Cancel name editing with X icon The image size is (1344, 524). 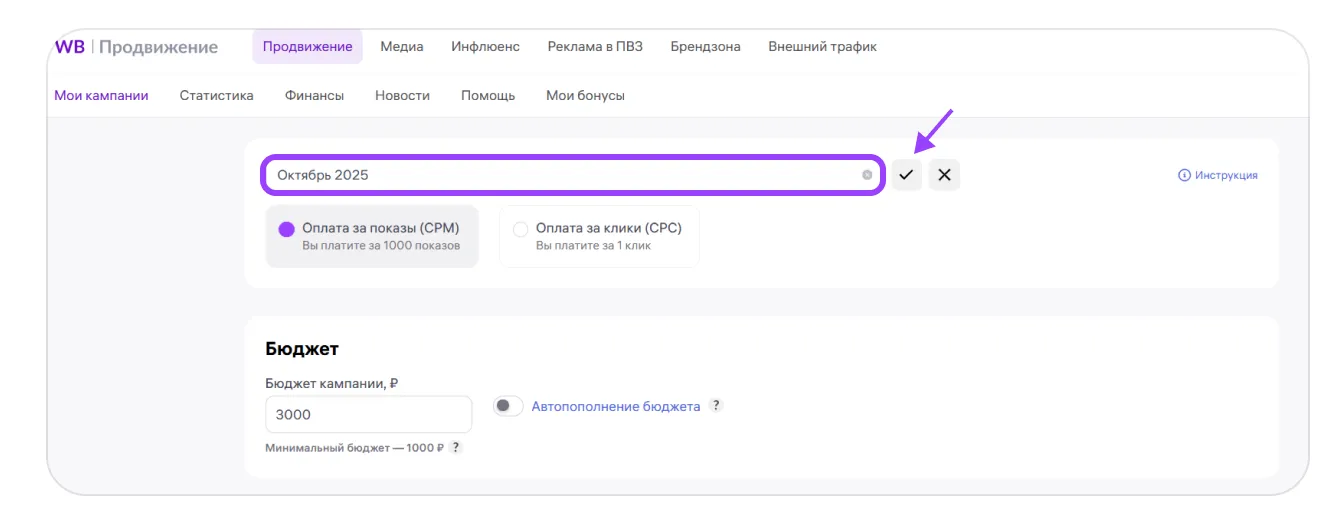944,175
